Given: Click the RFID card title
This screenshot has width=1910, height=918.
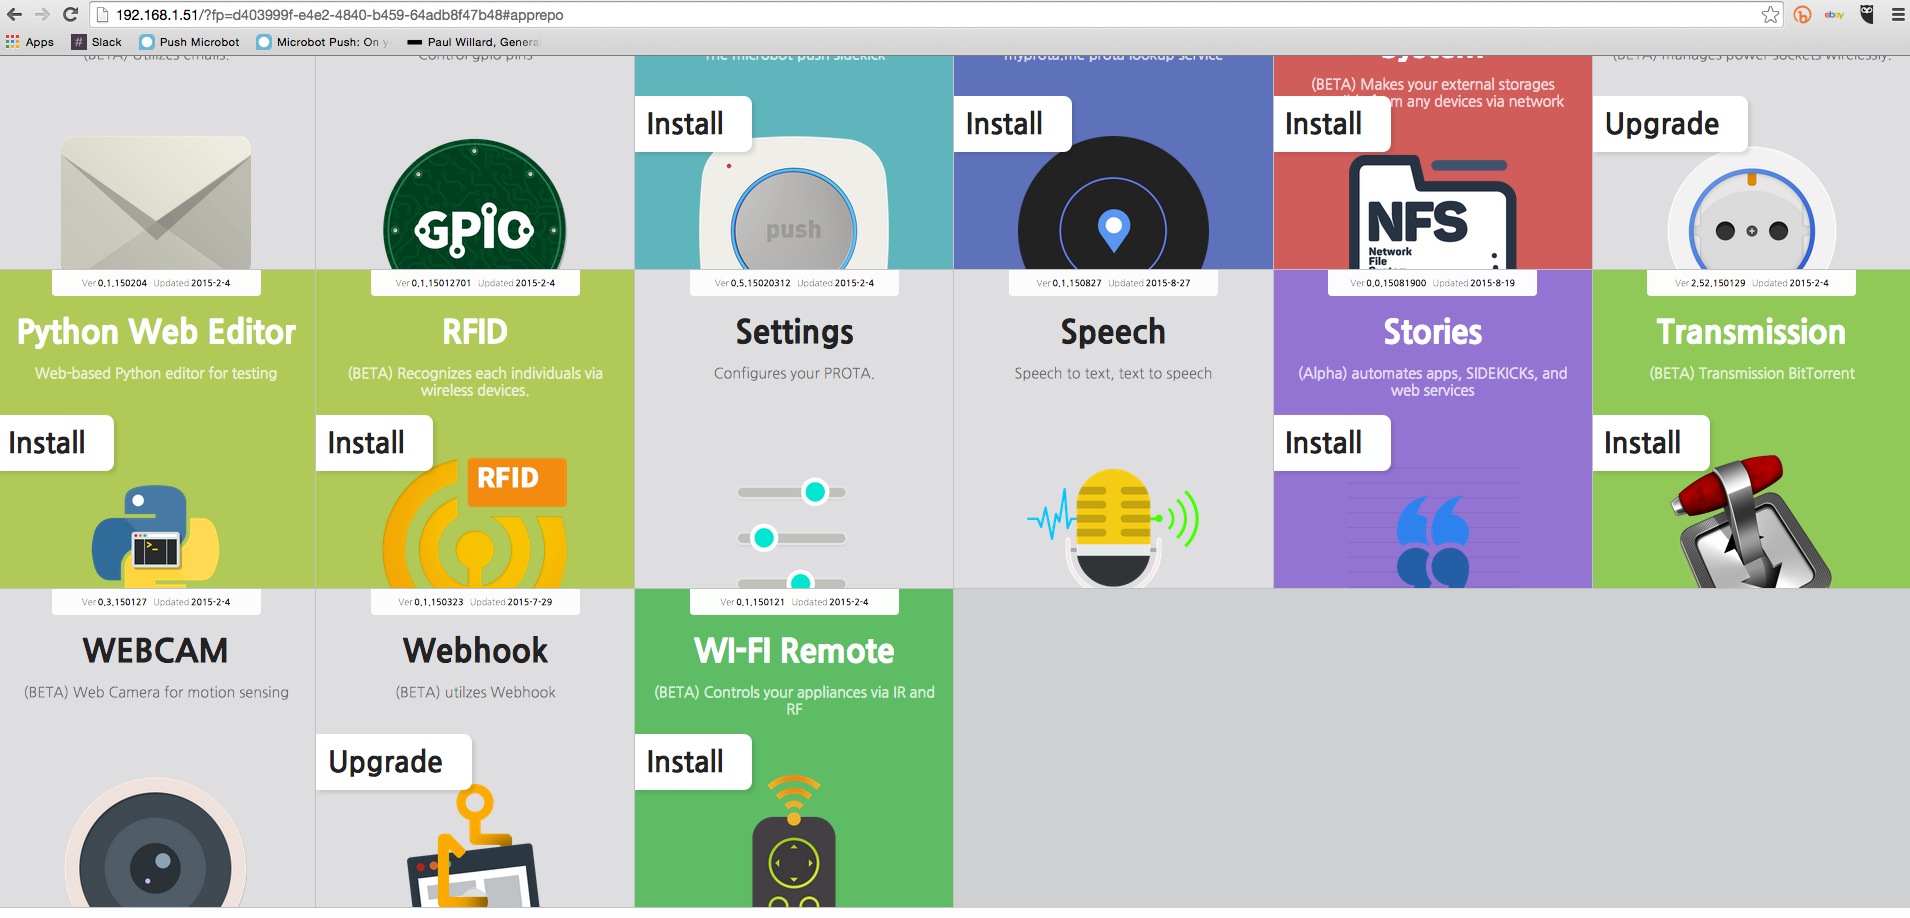Looking at the screenshot, I should coord(475,332).
